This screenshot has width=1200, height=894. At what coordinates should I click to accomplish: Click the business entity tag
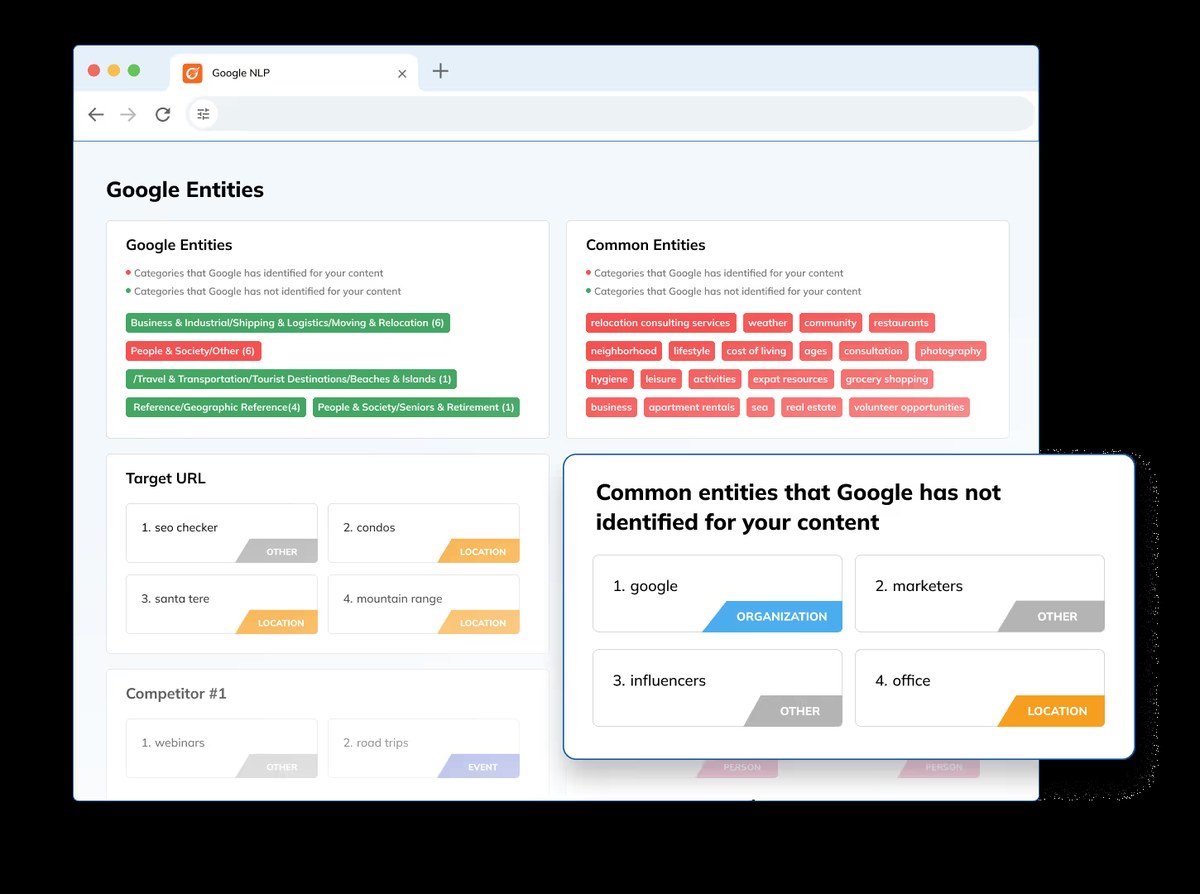pos(612,407)
